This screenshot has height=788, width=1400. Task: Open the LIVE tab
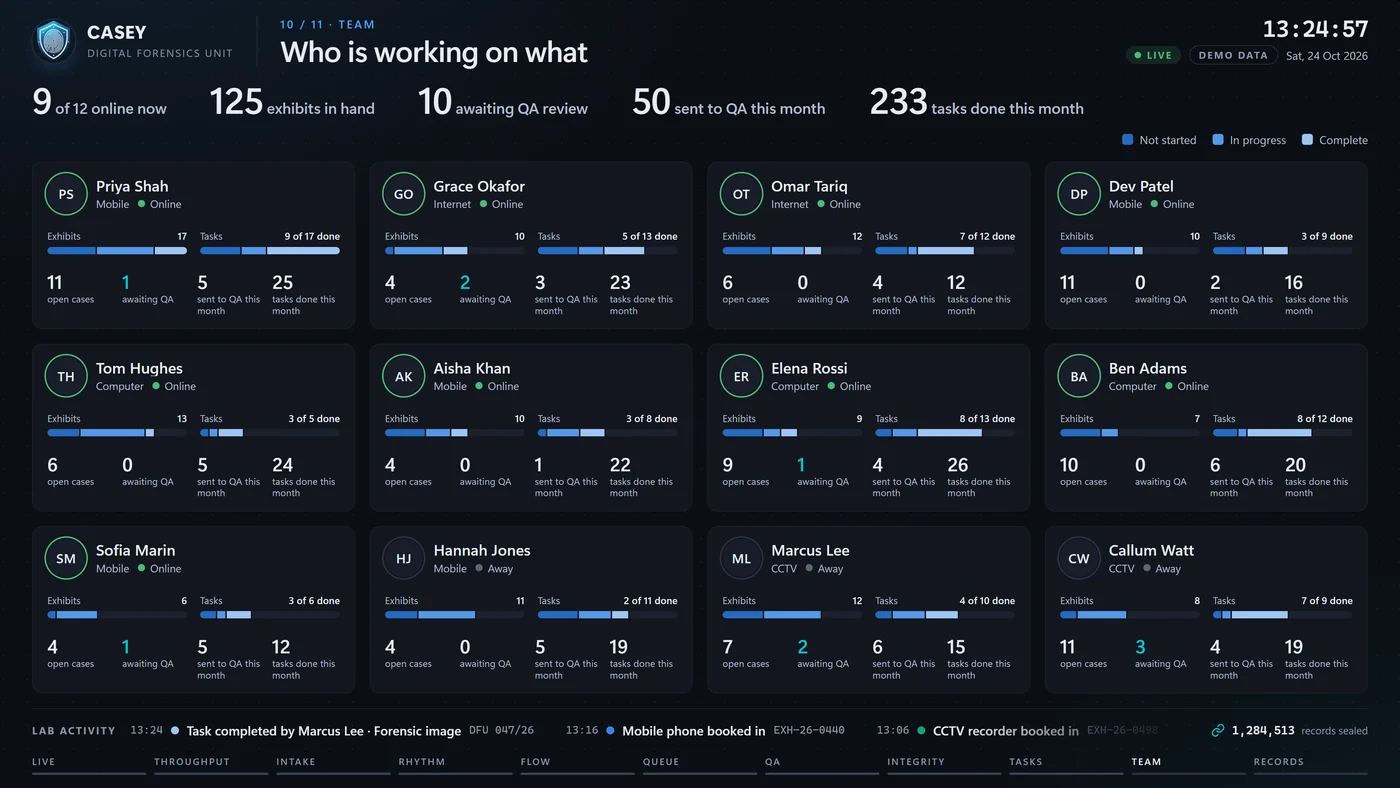[x=89, y=763]
